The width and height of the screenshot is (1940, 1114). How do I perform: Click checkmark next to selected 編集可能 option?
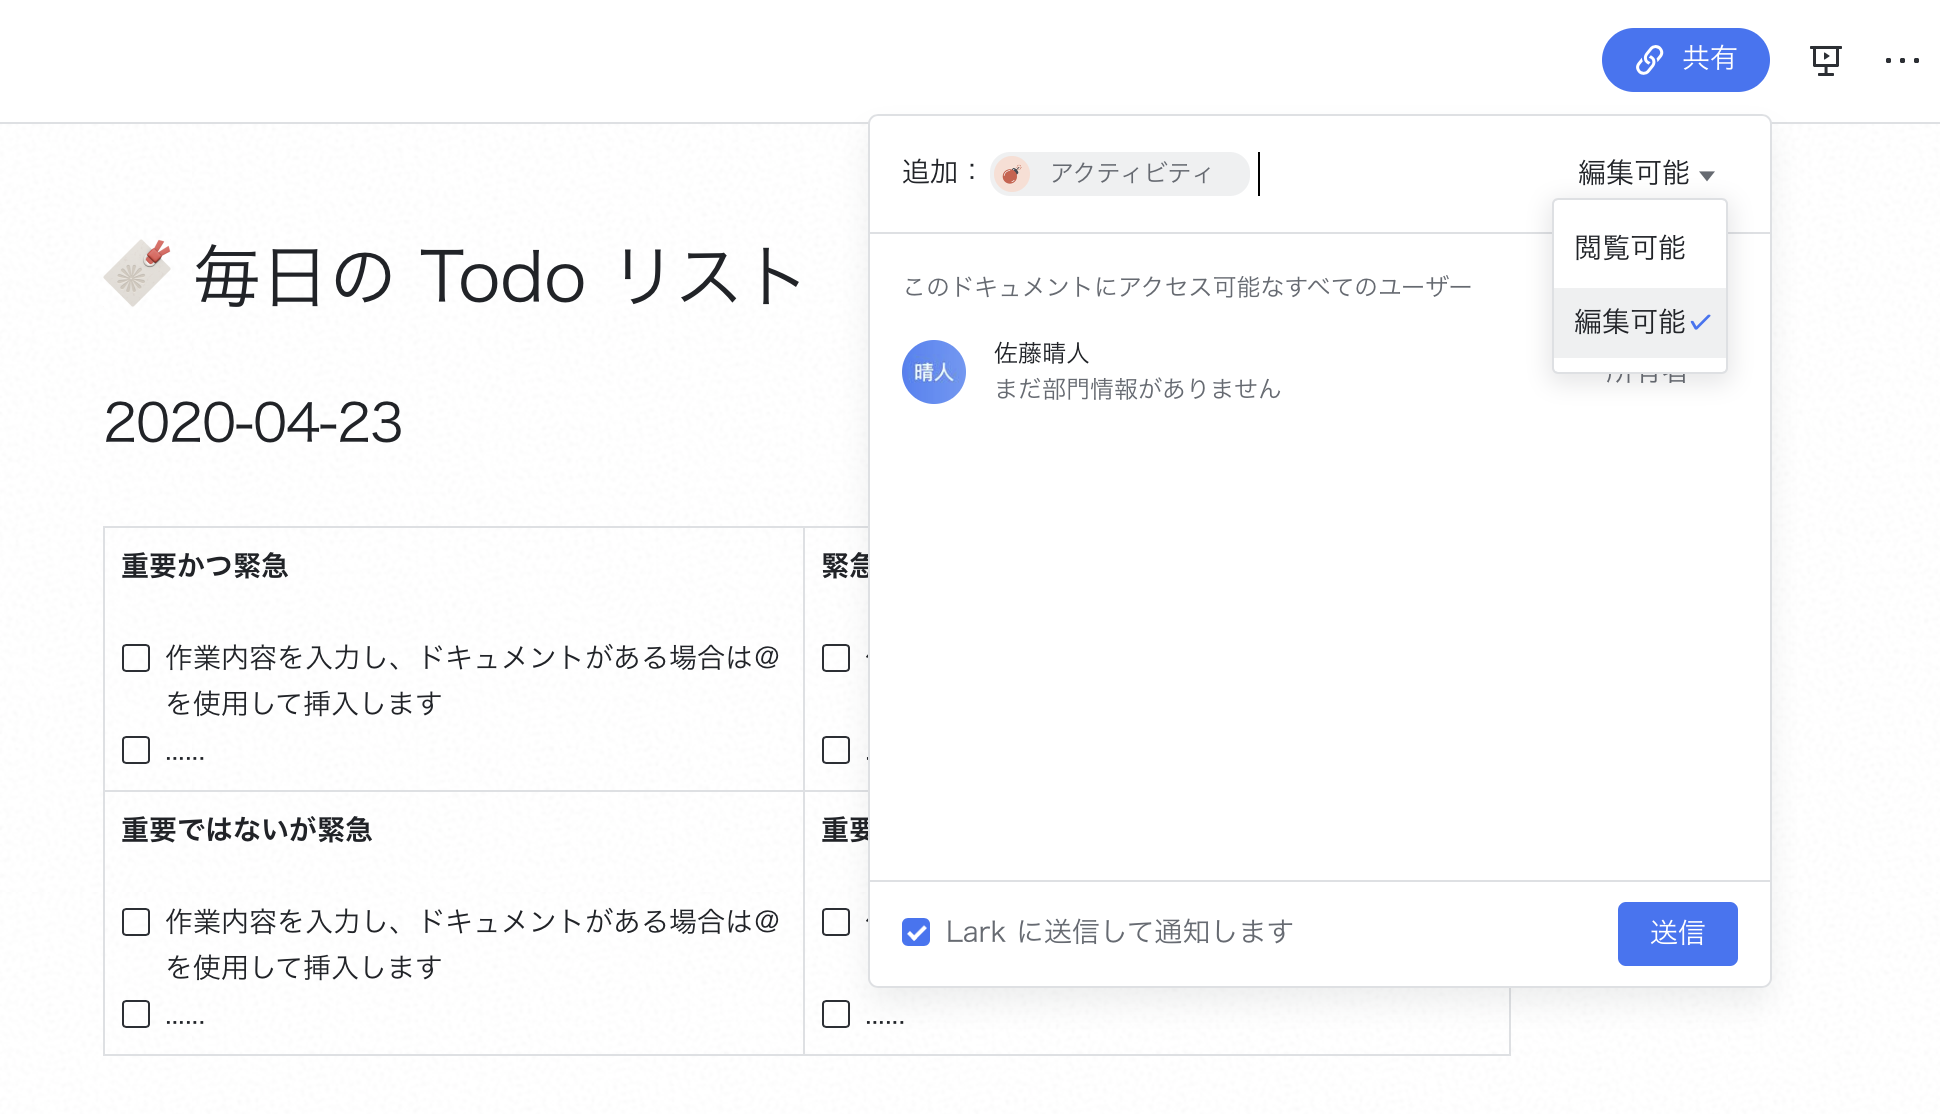pyautogui.click(x=1701, y=322)
